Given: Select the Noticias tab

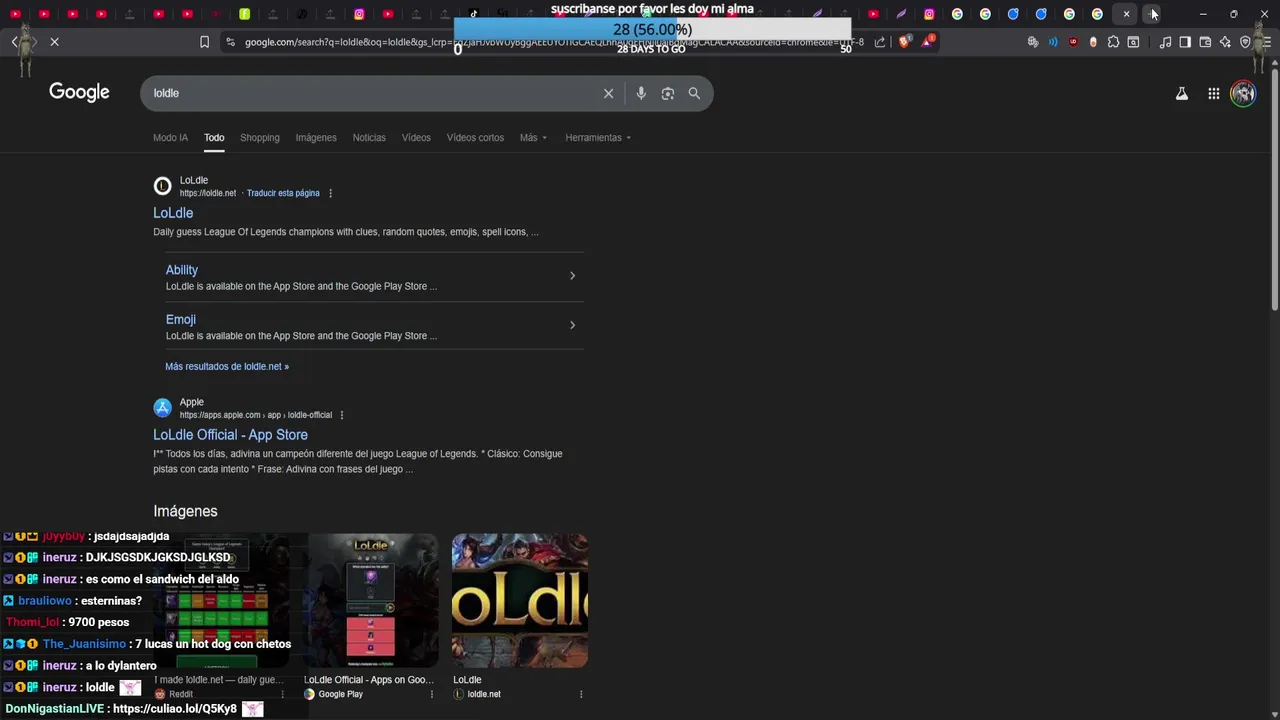Looking at the screenshot, I should coord(369,137).
